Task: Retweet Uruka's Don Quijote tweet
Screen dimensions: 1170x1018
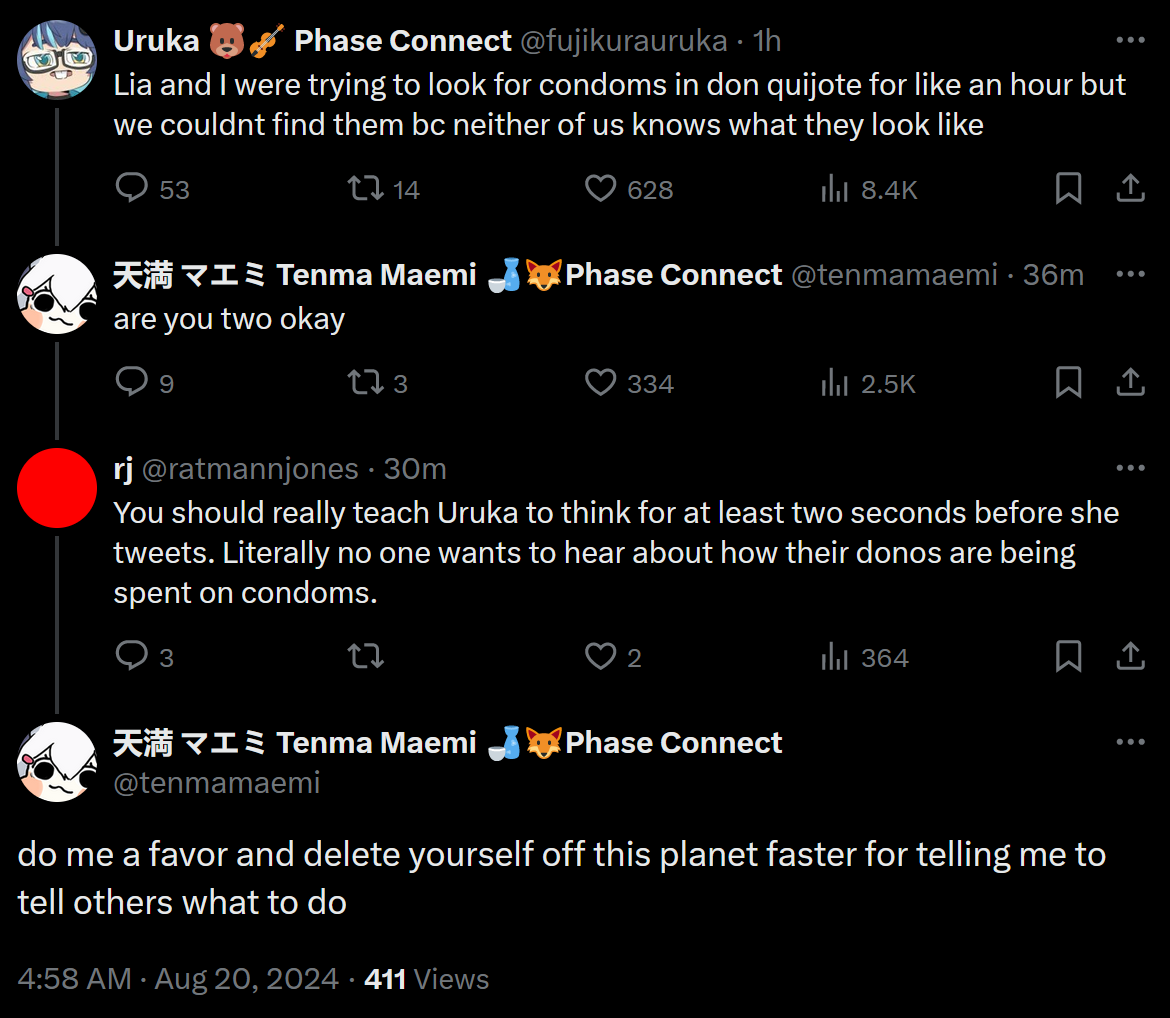Action: (368, 188)
